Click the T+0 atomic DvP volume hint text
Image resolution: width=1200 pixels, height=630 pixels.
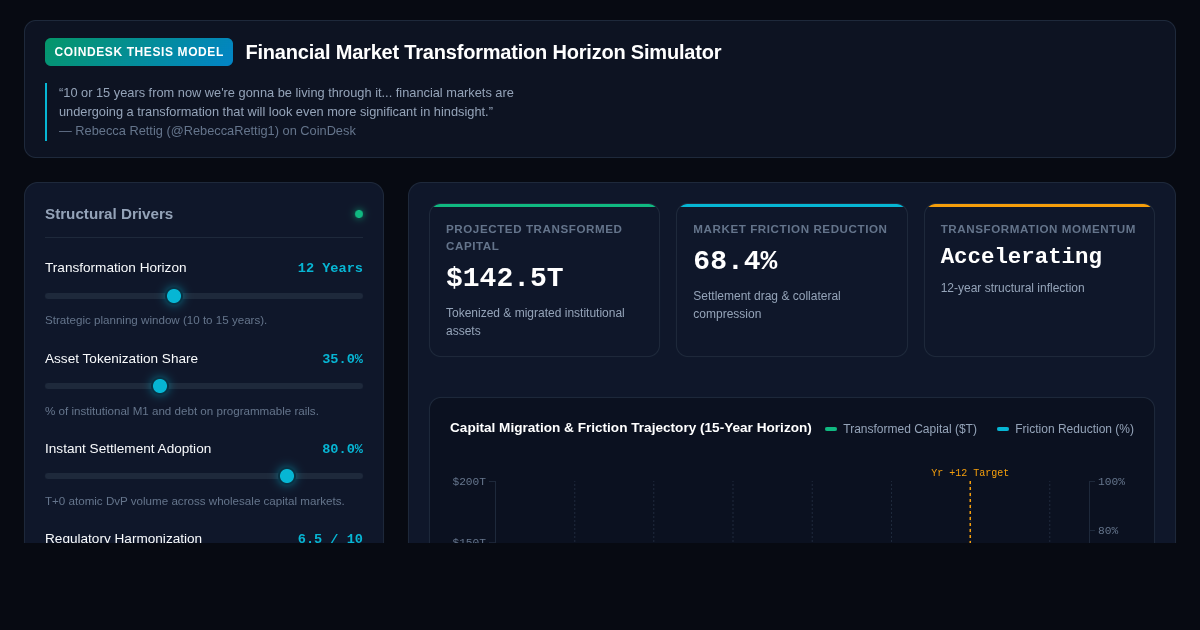click(195, 501)
